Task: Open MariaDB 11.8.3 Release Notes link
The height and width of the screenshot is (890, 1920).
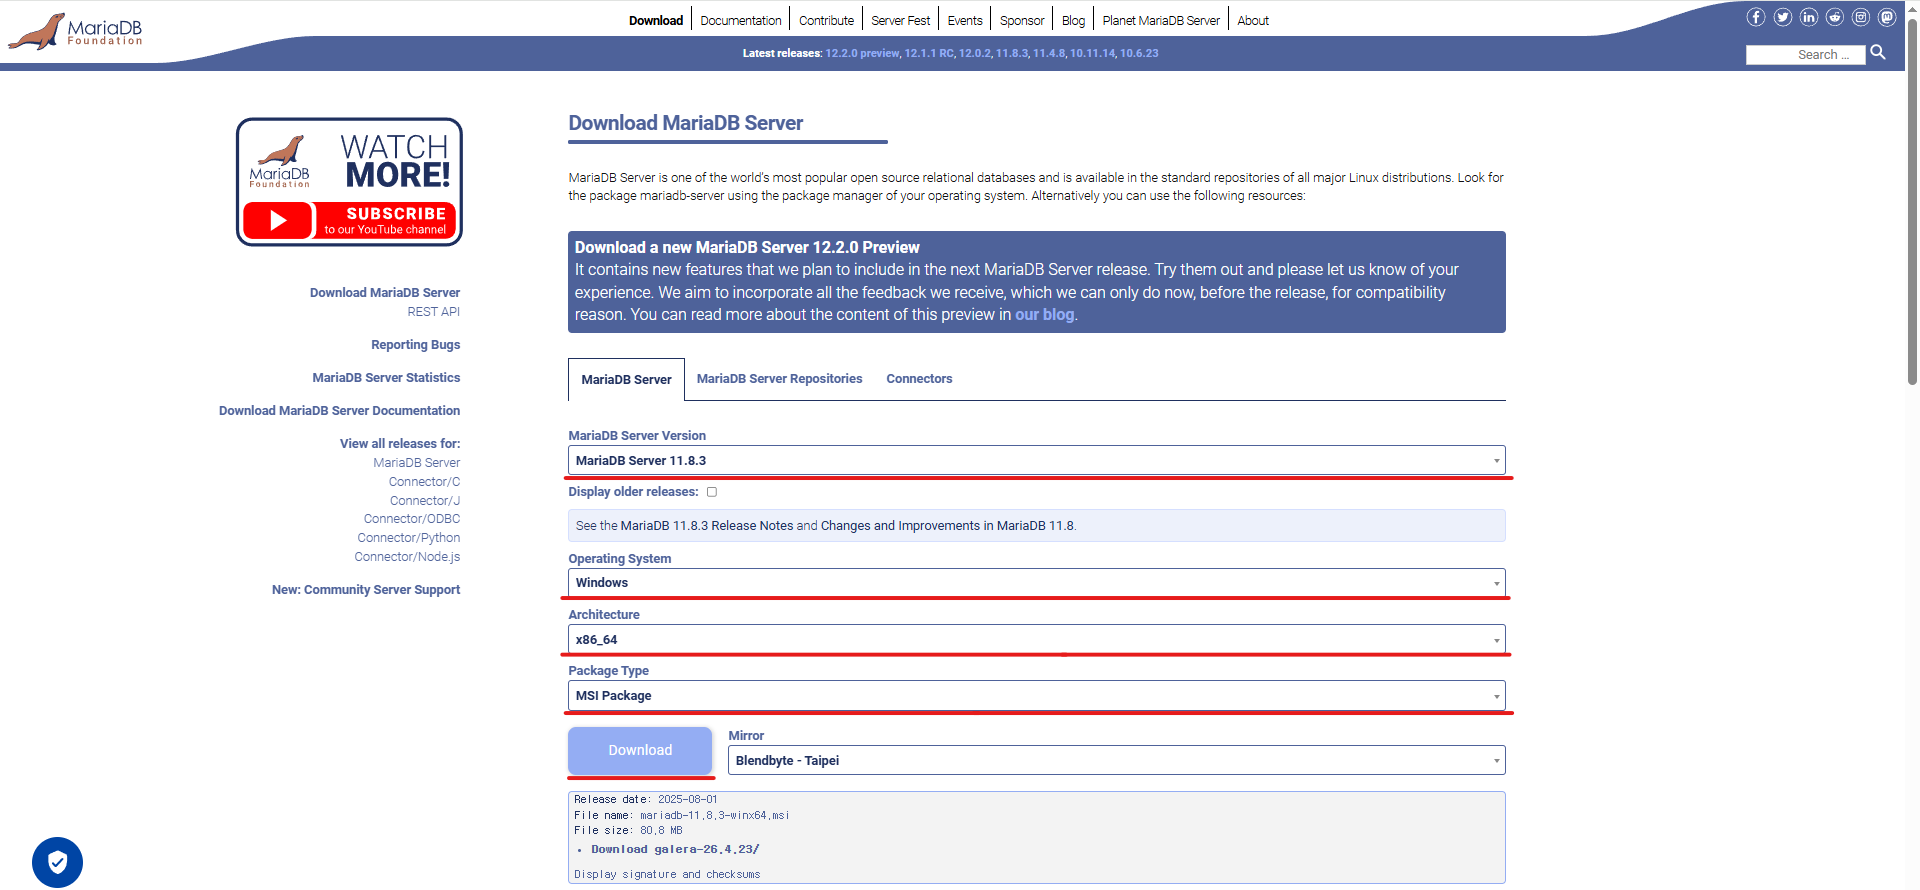Action: [x=707, y=526]
